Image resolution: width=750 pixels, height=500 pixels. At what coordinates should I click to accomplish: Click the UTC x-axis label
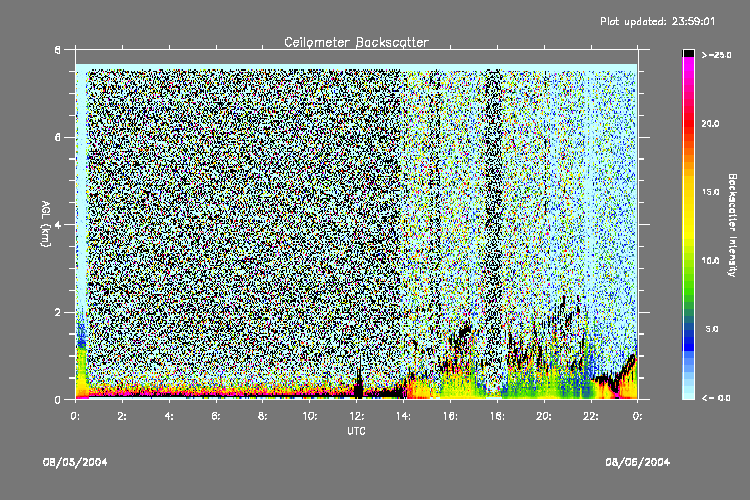(356, 431)
